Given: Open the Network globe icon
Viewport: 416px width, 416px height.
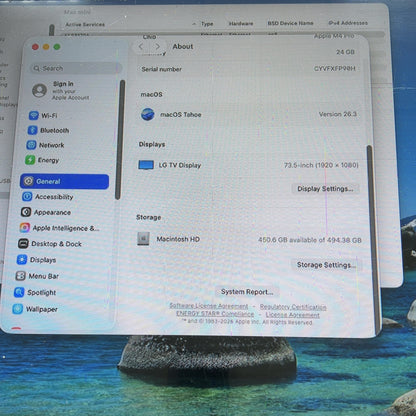Looking at the screenshot, I should [31, 145].
